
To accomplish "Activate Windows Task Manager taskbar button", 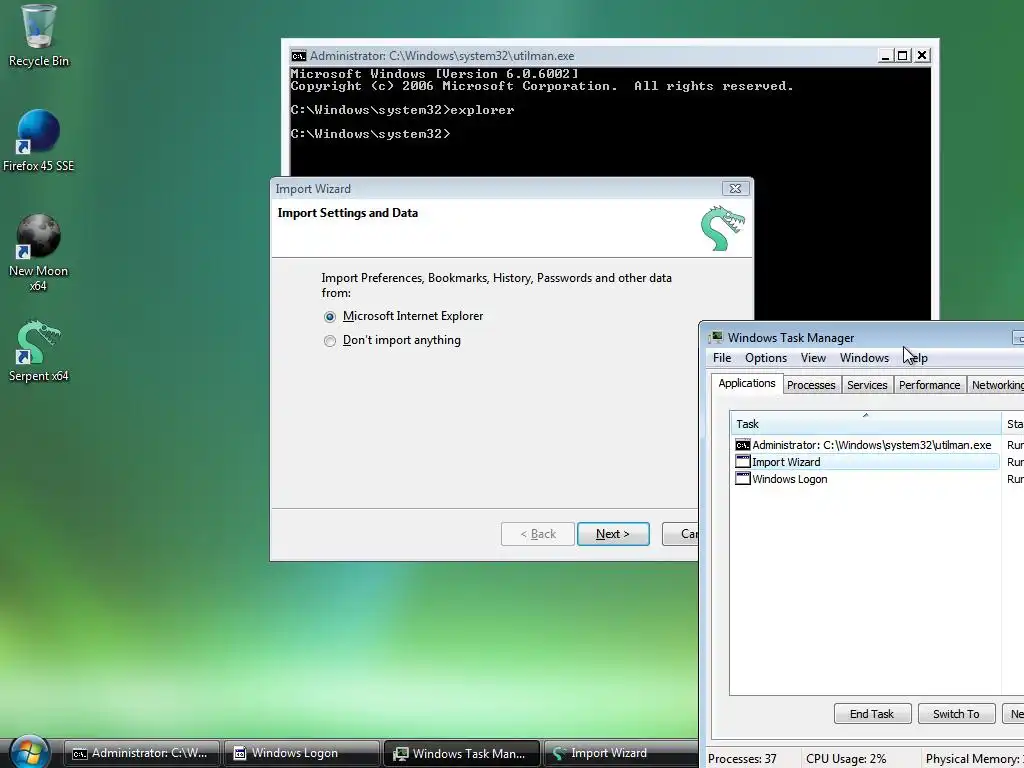I will click(x=462, y=753).
